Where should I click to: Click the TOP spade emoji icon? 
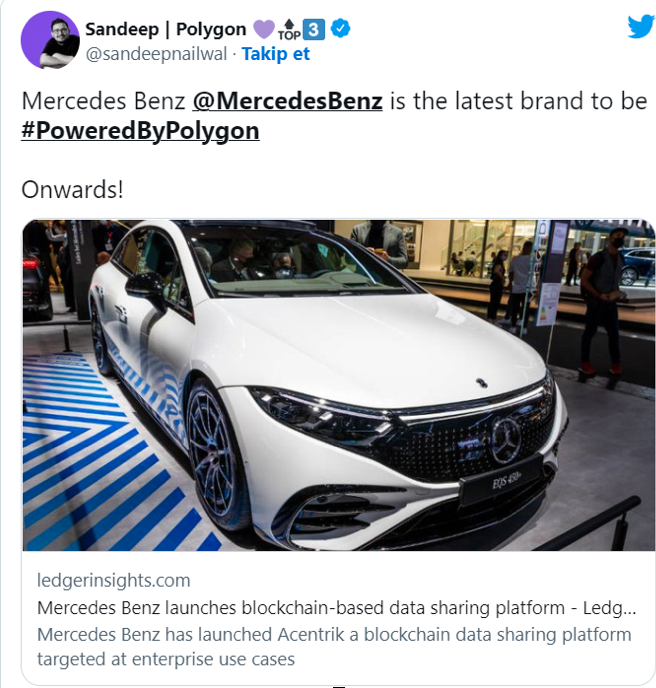[289, 30]
